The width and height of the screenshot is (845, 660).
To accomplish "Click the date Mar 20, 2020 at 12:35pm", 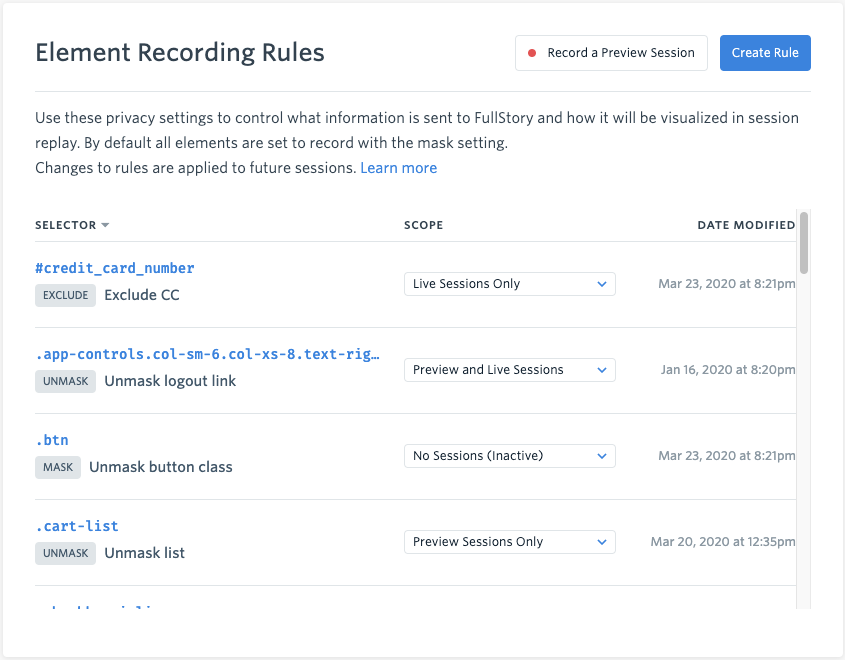I will coord(723,541).
